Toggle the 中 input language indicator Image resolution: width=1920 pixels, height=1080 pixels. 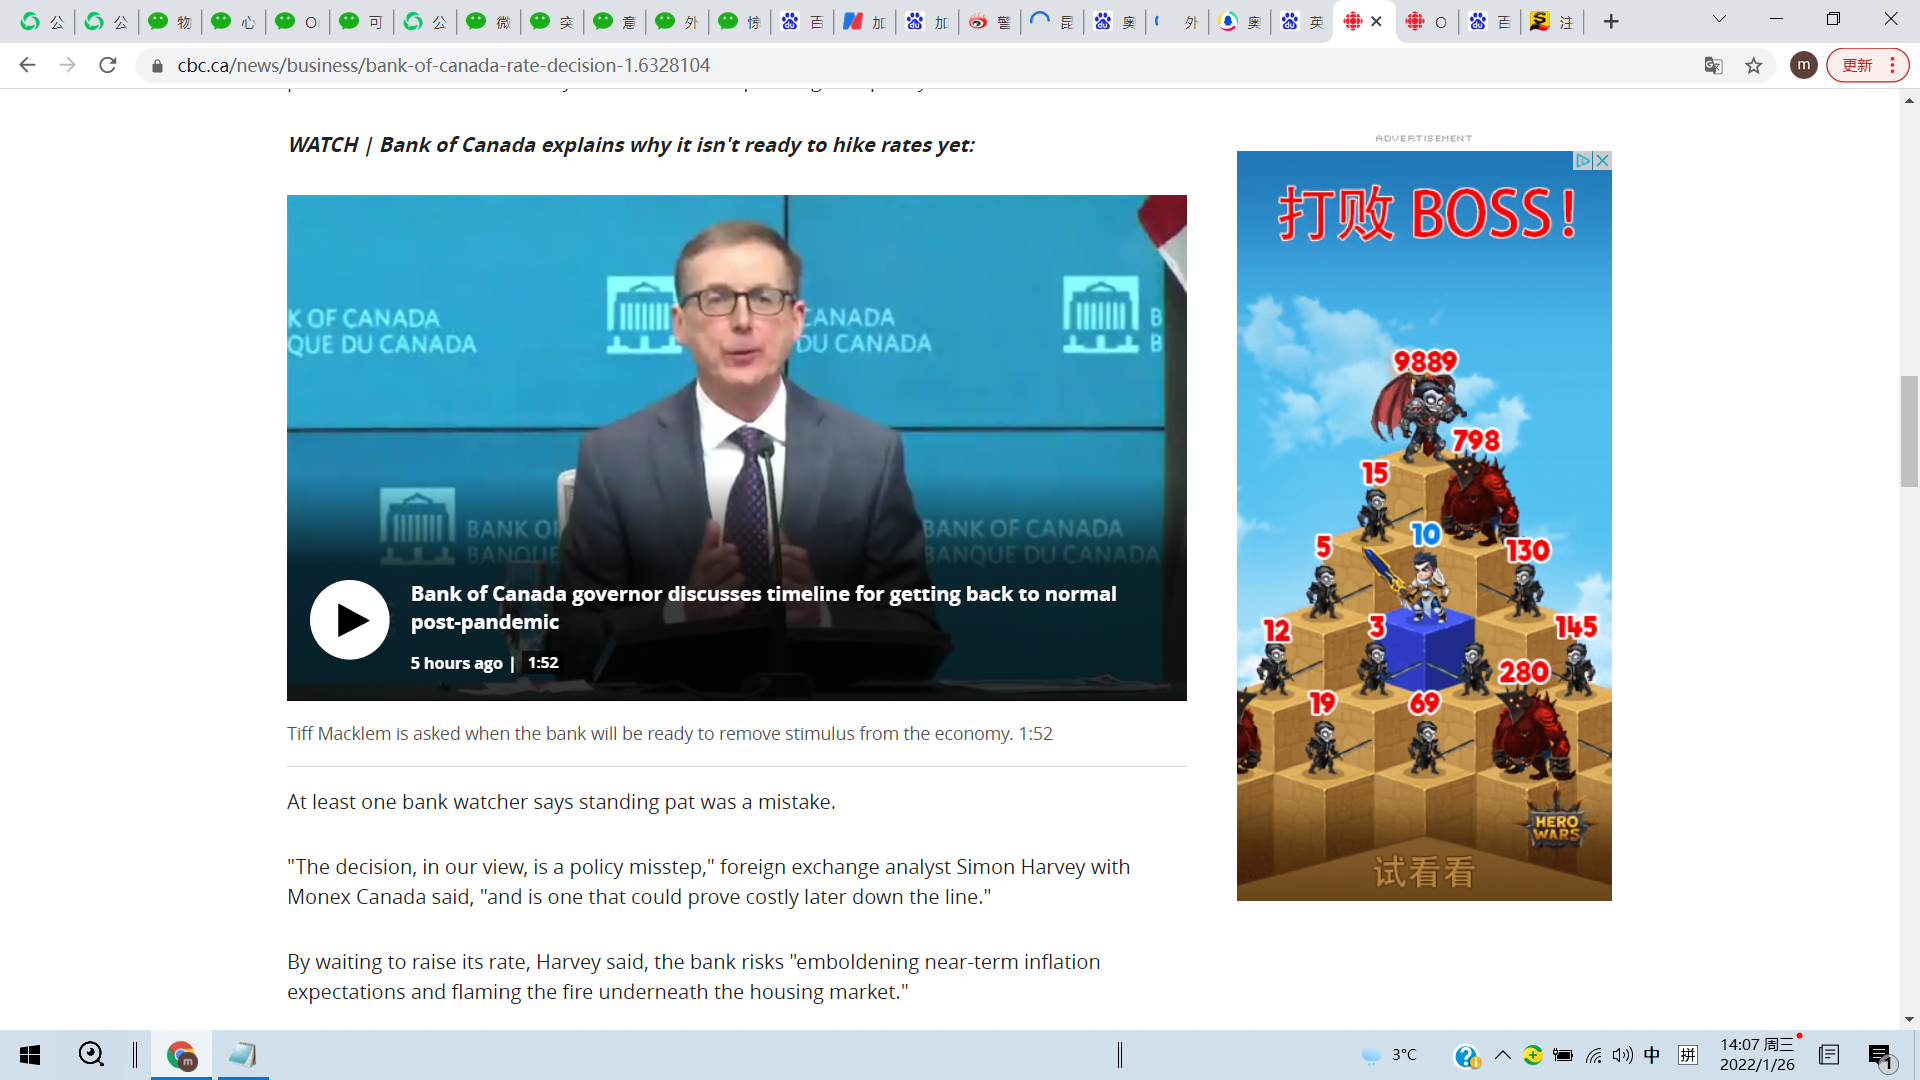pyautogui.click(x=1652, y=1055)
